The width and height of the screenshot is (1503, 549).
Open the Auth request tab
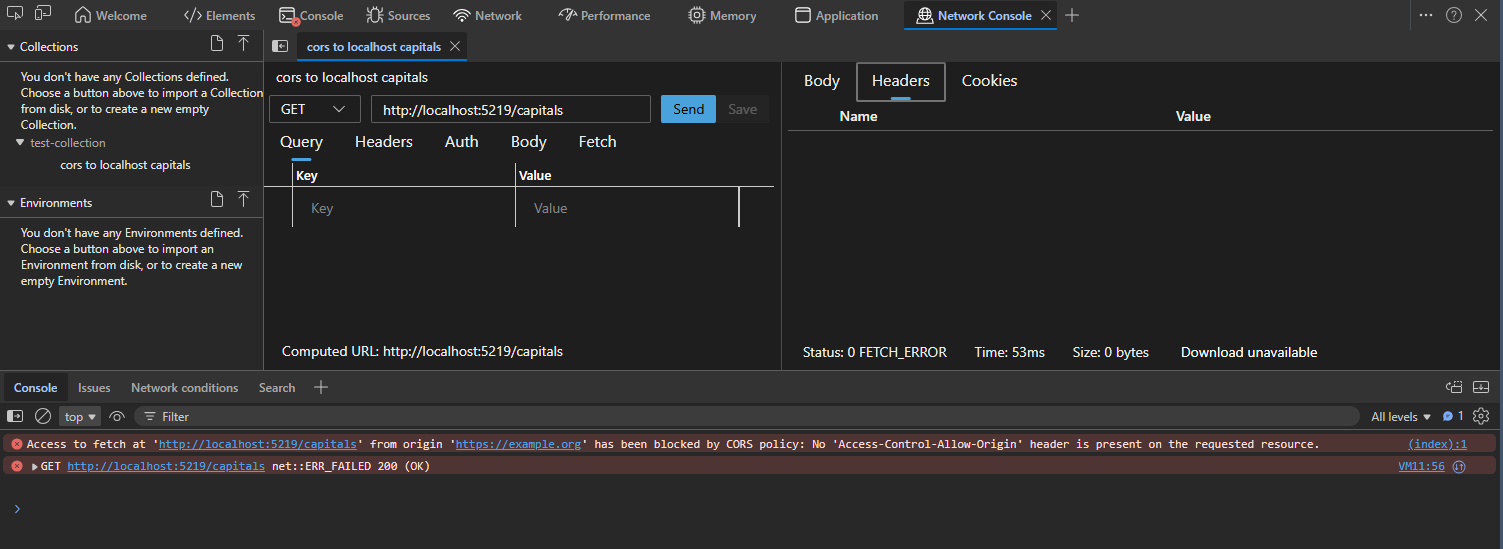coord(461,142)
